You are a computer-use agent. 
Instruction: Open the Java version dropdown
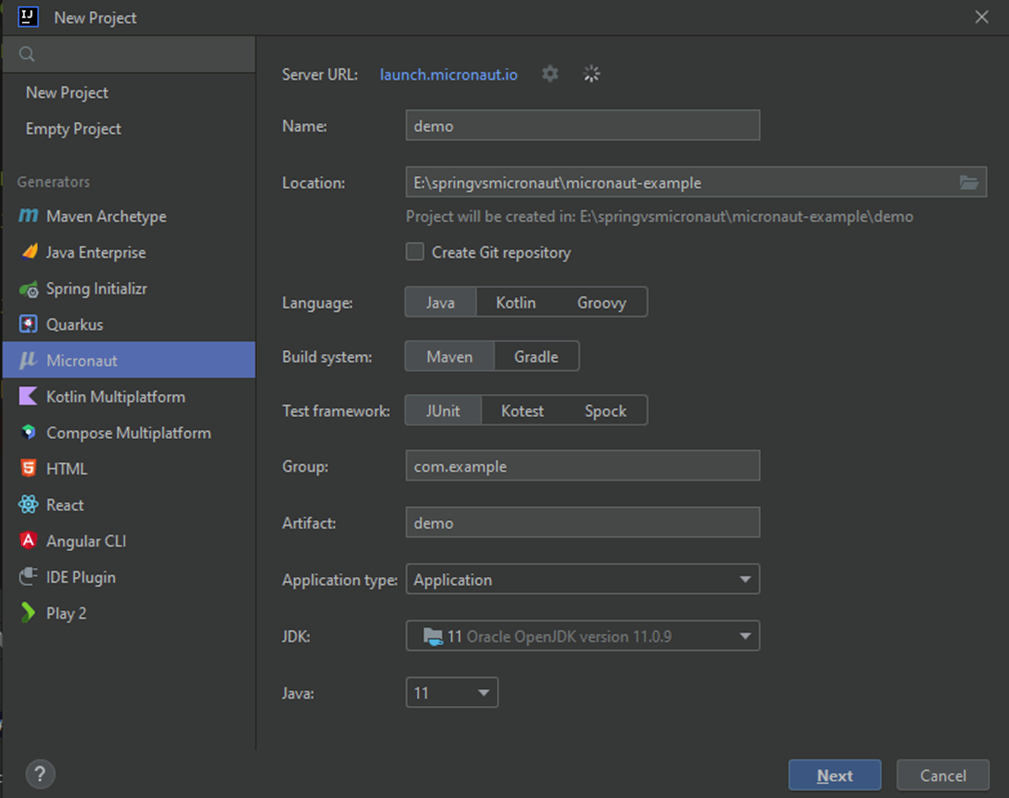[452, 692]
